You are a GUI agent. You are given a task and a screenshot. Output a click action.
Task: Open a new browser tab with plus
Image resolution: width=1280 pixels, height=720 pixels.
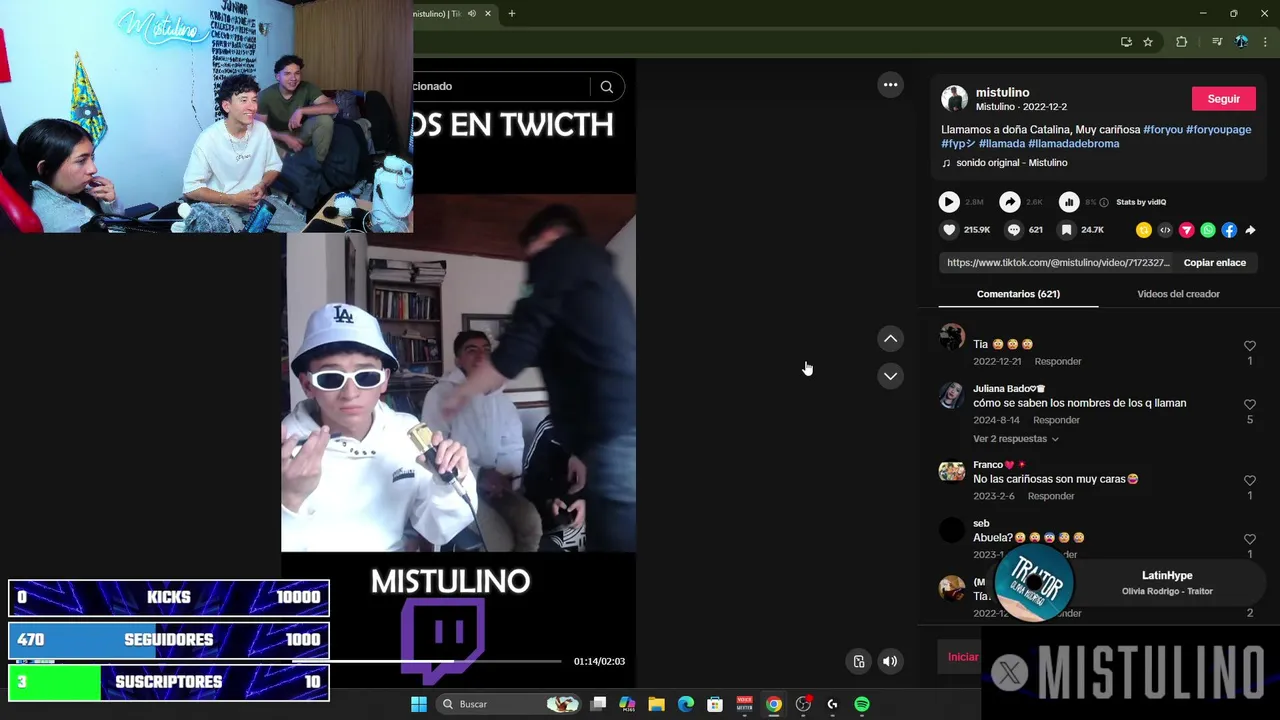pyautogui.click(x=511, y=14)
